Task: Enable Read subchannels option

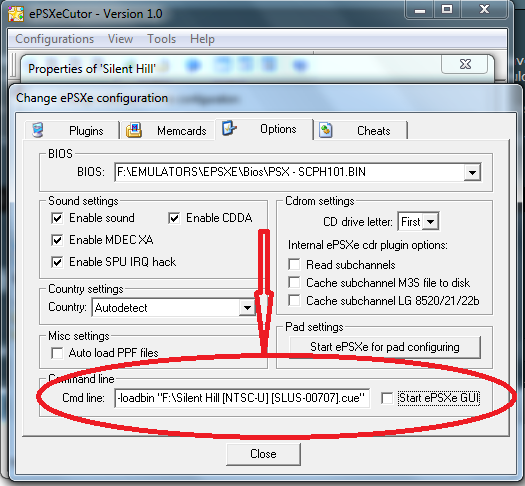Action: 294,264
